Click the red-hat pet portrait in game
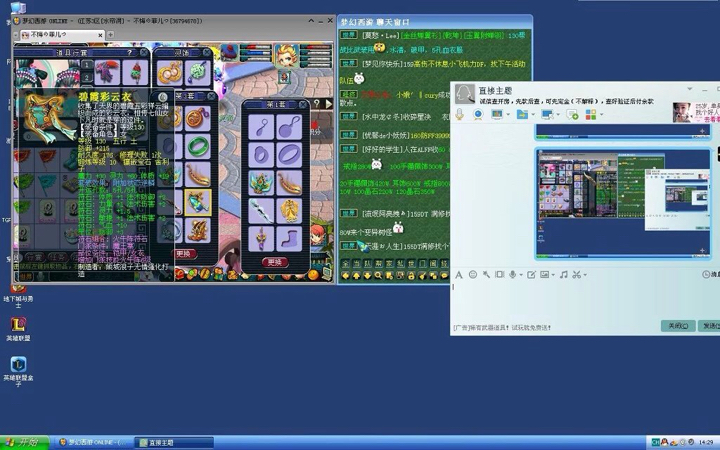 click(x=230, y=53)
